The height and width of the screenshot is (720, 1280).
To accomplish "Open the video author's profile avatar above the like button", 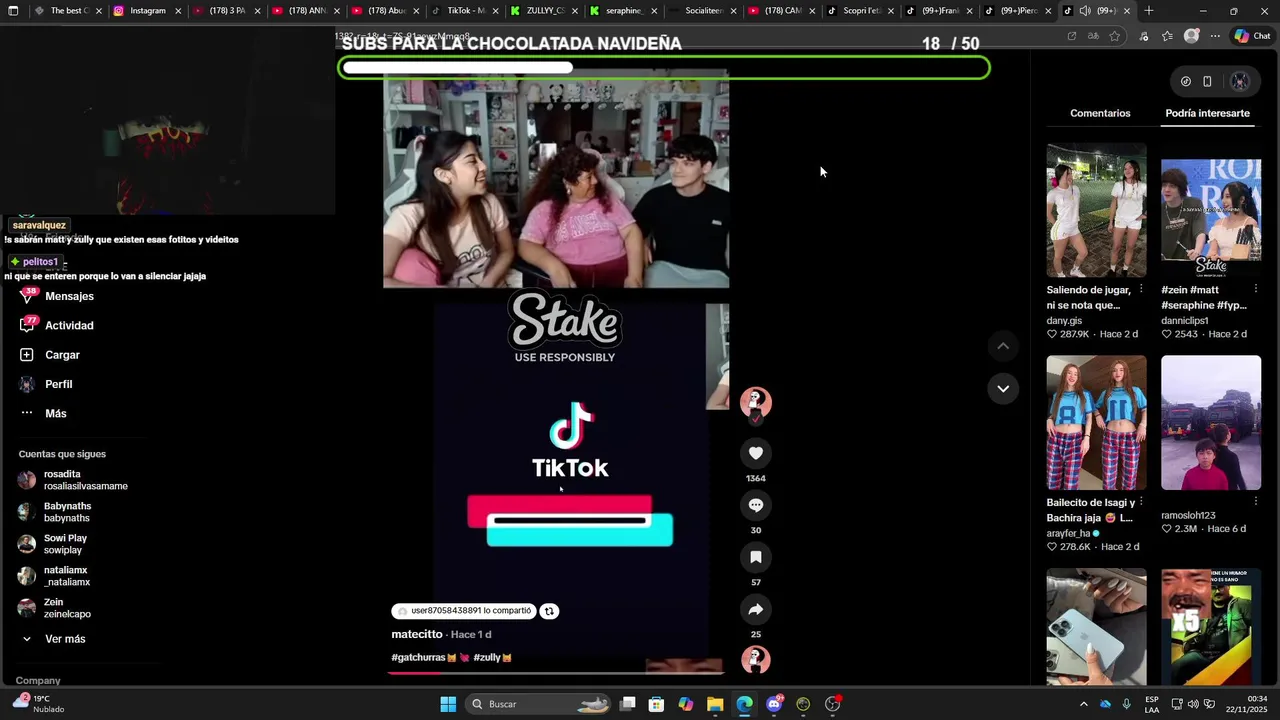I will point(755,402).
